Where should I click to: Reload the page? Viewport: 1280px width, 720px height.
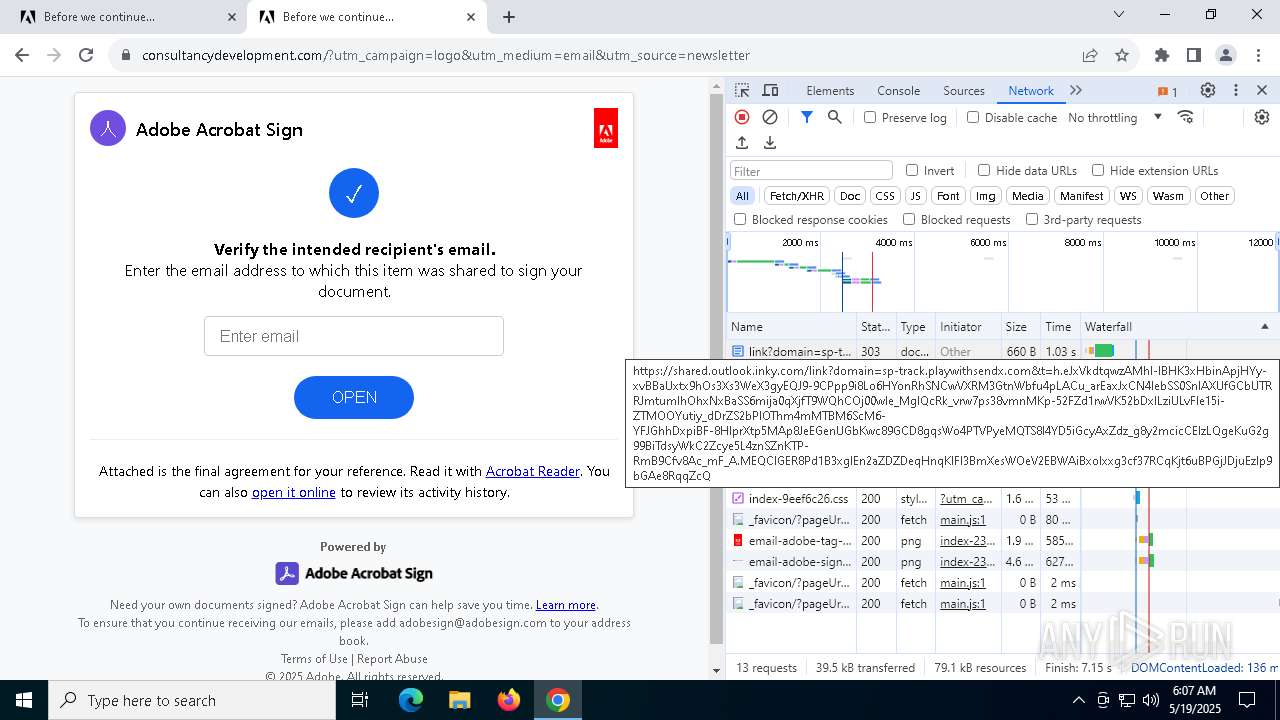(x=86, y=55)
